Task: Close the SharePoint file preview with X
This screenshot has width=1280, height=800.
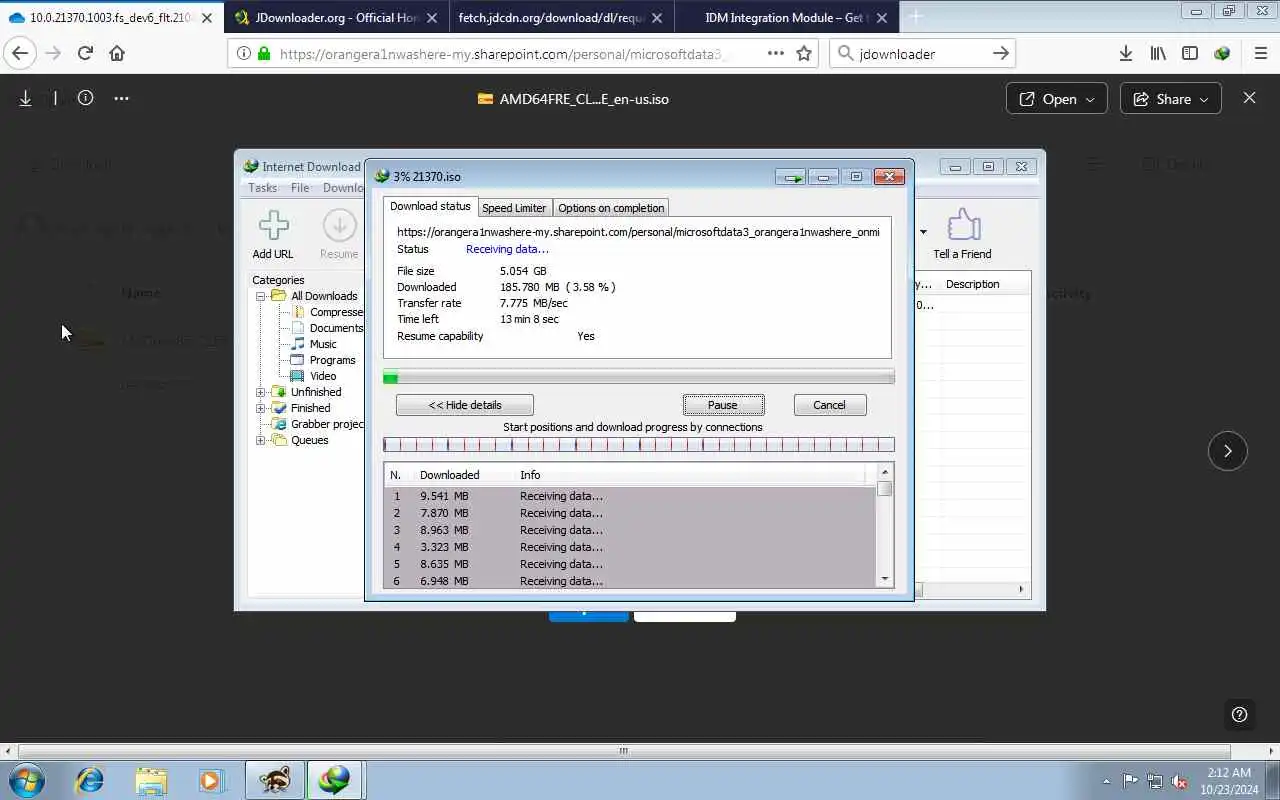Action: point(1249,98)
